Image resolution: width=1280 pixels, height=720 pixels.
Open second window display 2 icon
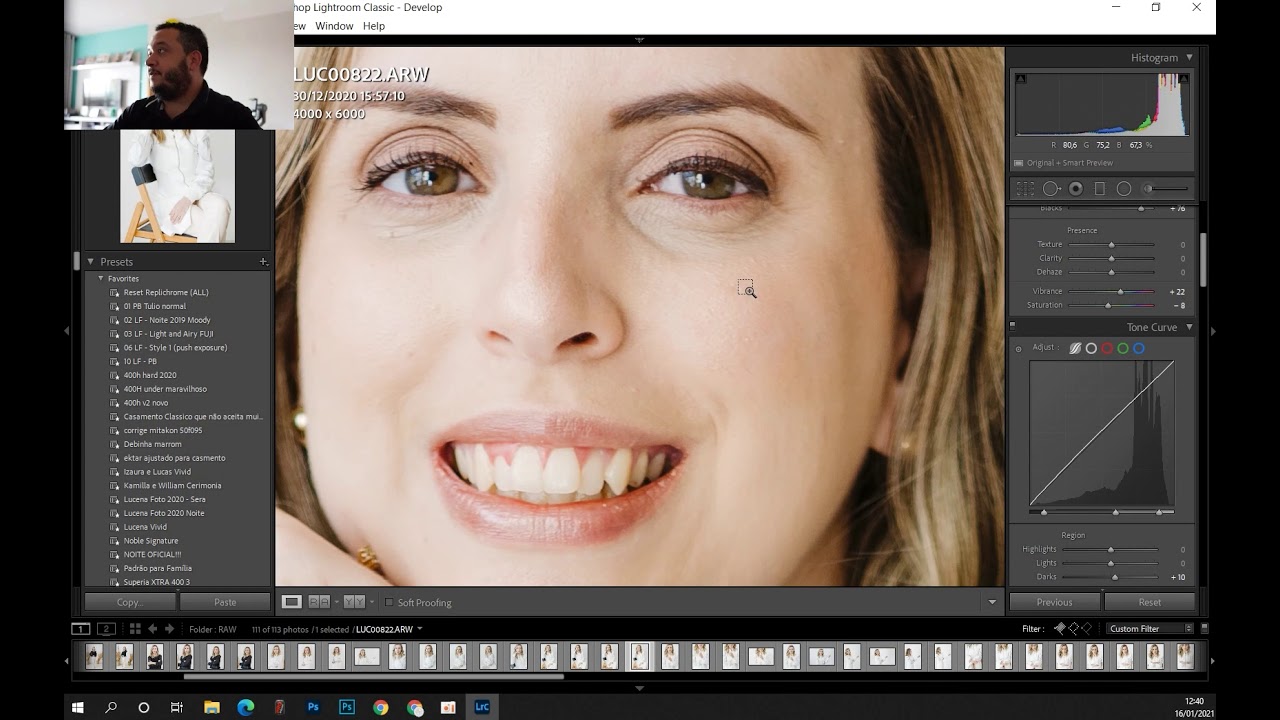pos(106,629)
